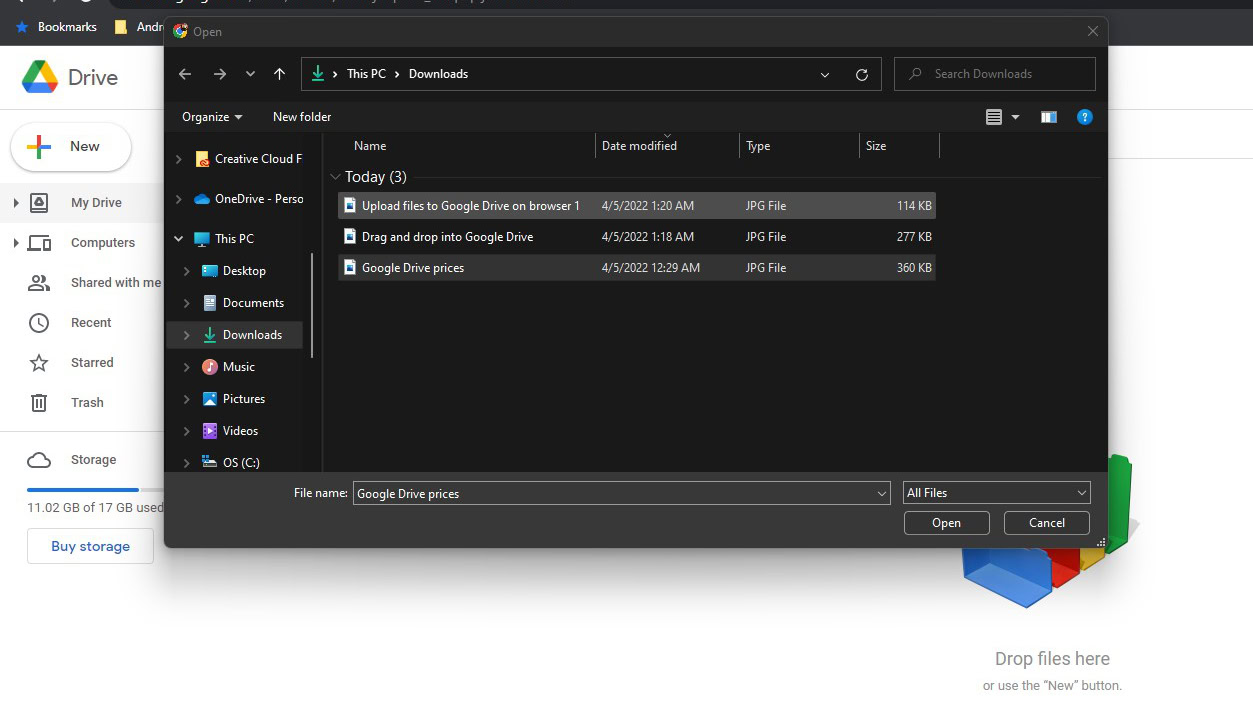Open the Organize menu
This screenshot has width=1253, height=704.
(211, 117)
